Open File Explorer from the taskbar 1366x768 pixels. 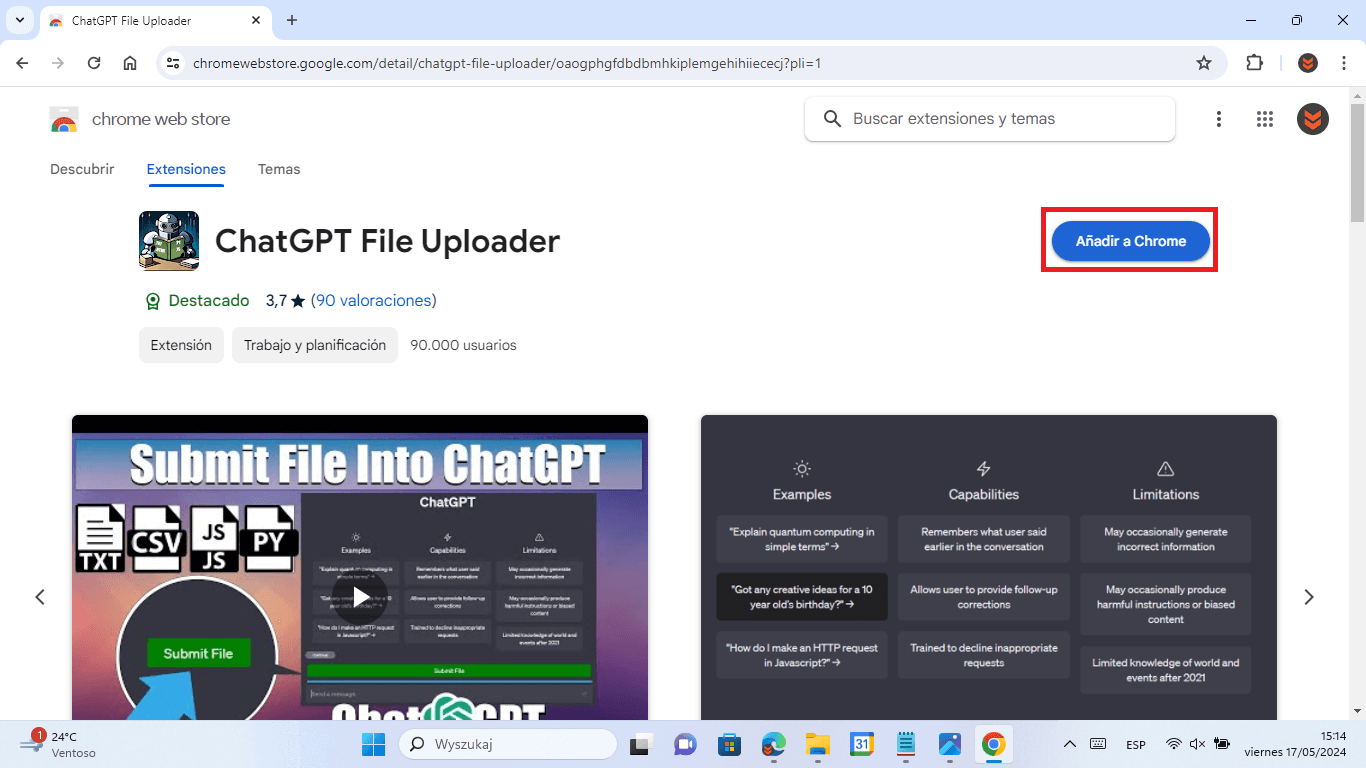click(818, 744)
